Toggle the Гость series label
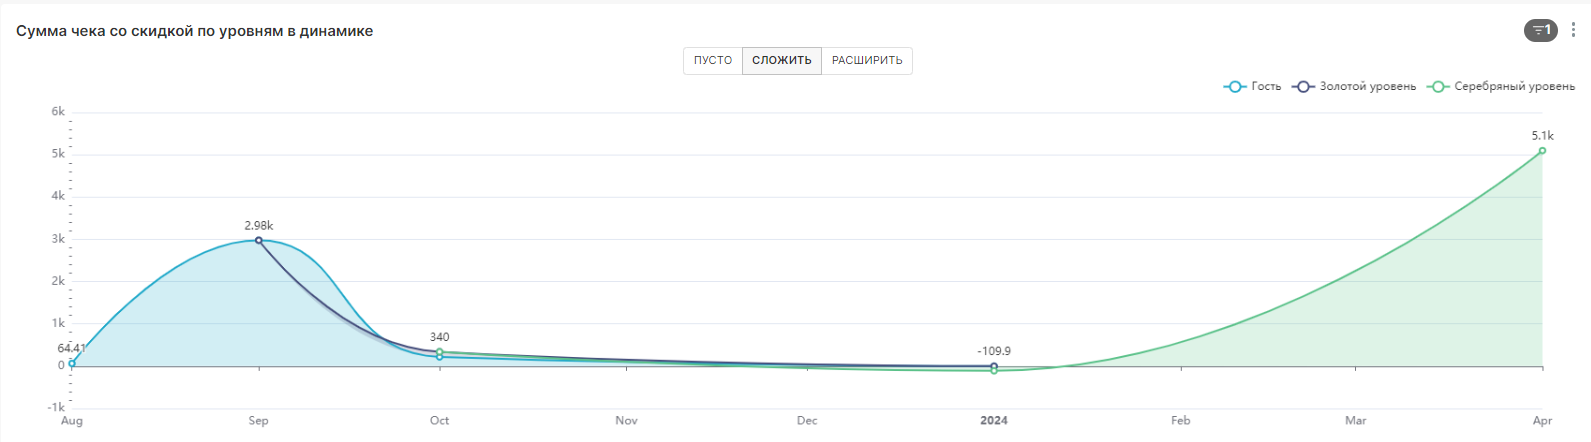 [1266, 87]
